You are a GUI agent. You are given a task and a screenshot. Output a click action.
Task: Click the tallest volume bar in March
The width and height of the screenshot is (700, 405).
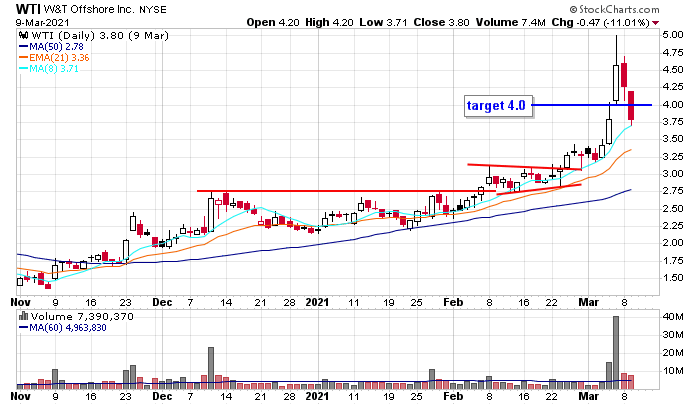pyautogui.click(x=616, y=353)
